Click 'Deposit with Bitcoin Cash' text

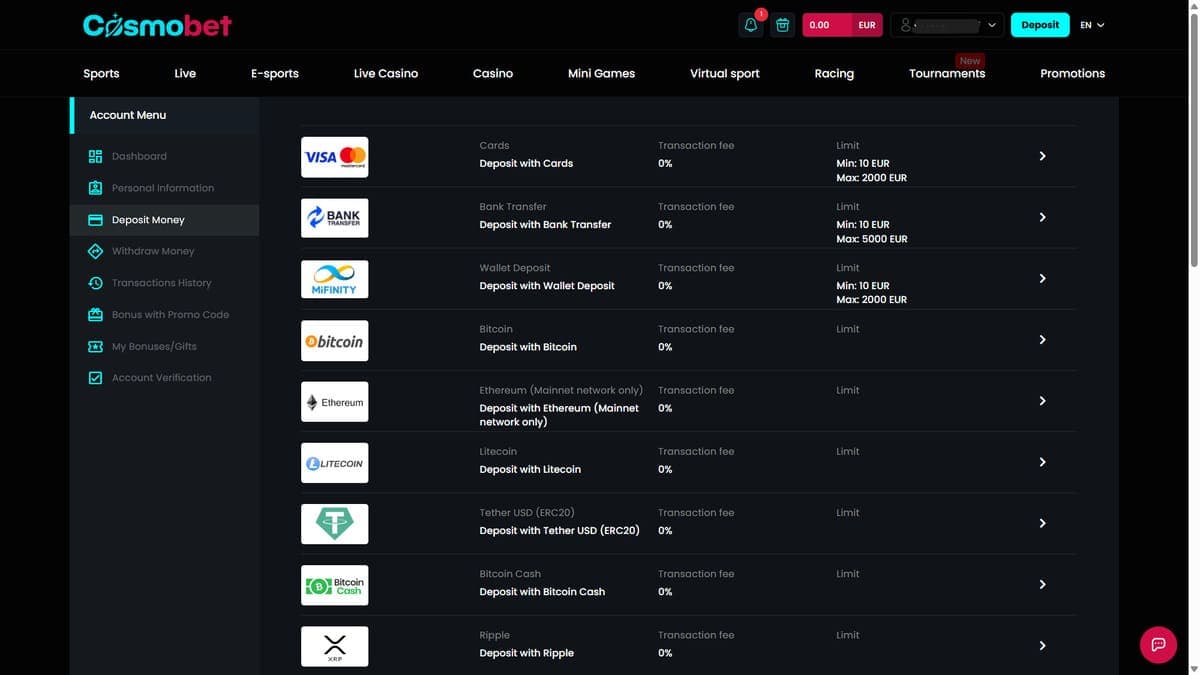(542, 592)
